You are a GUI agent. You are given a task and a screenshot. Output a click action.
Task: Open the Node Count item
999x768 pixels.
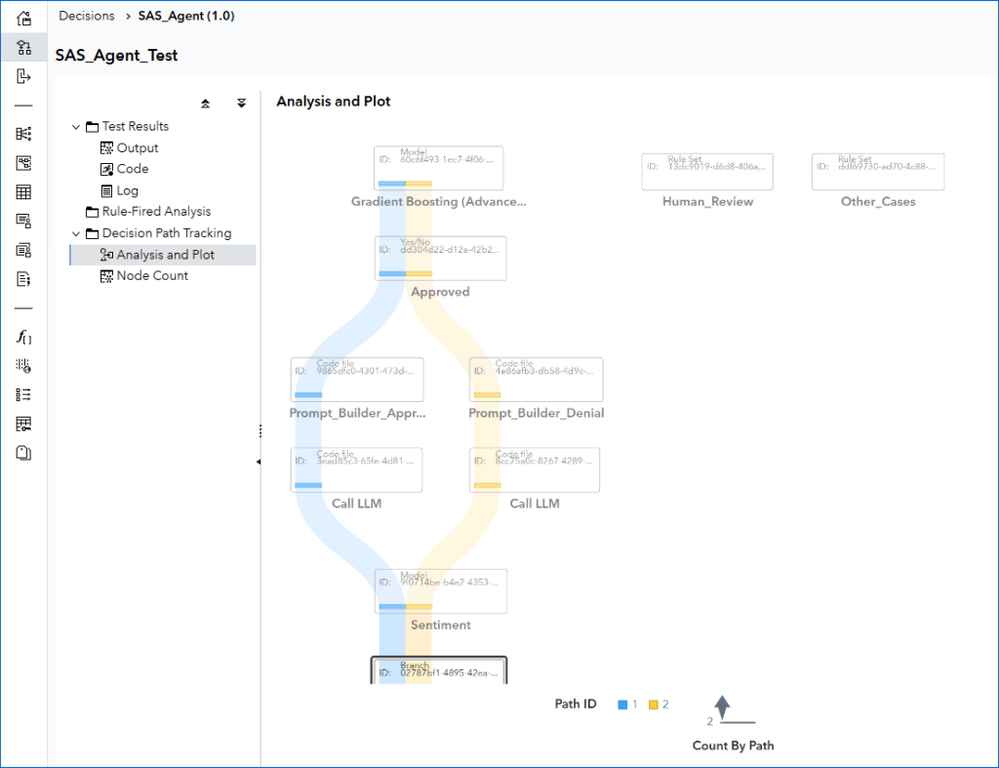tap(144, 276)
